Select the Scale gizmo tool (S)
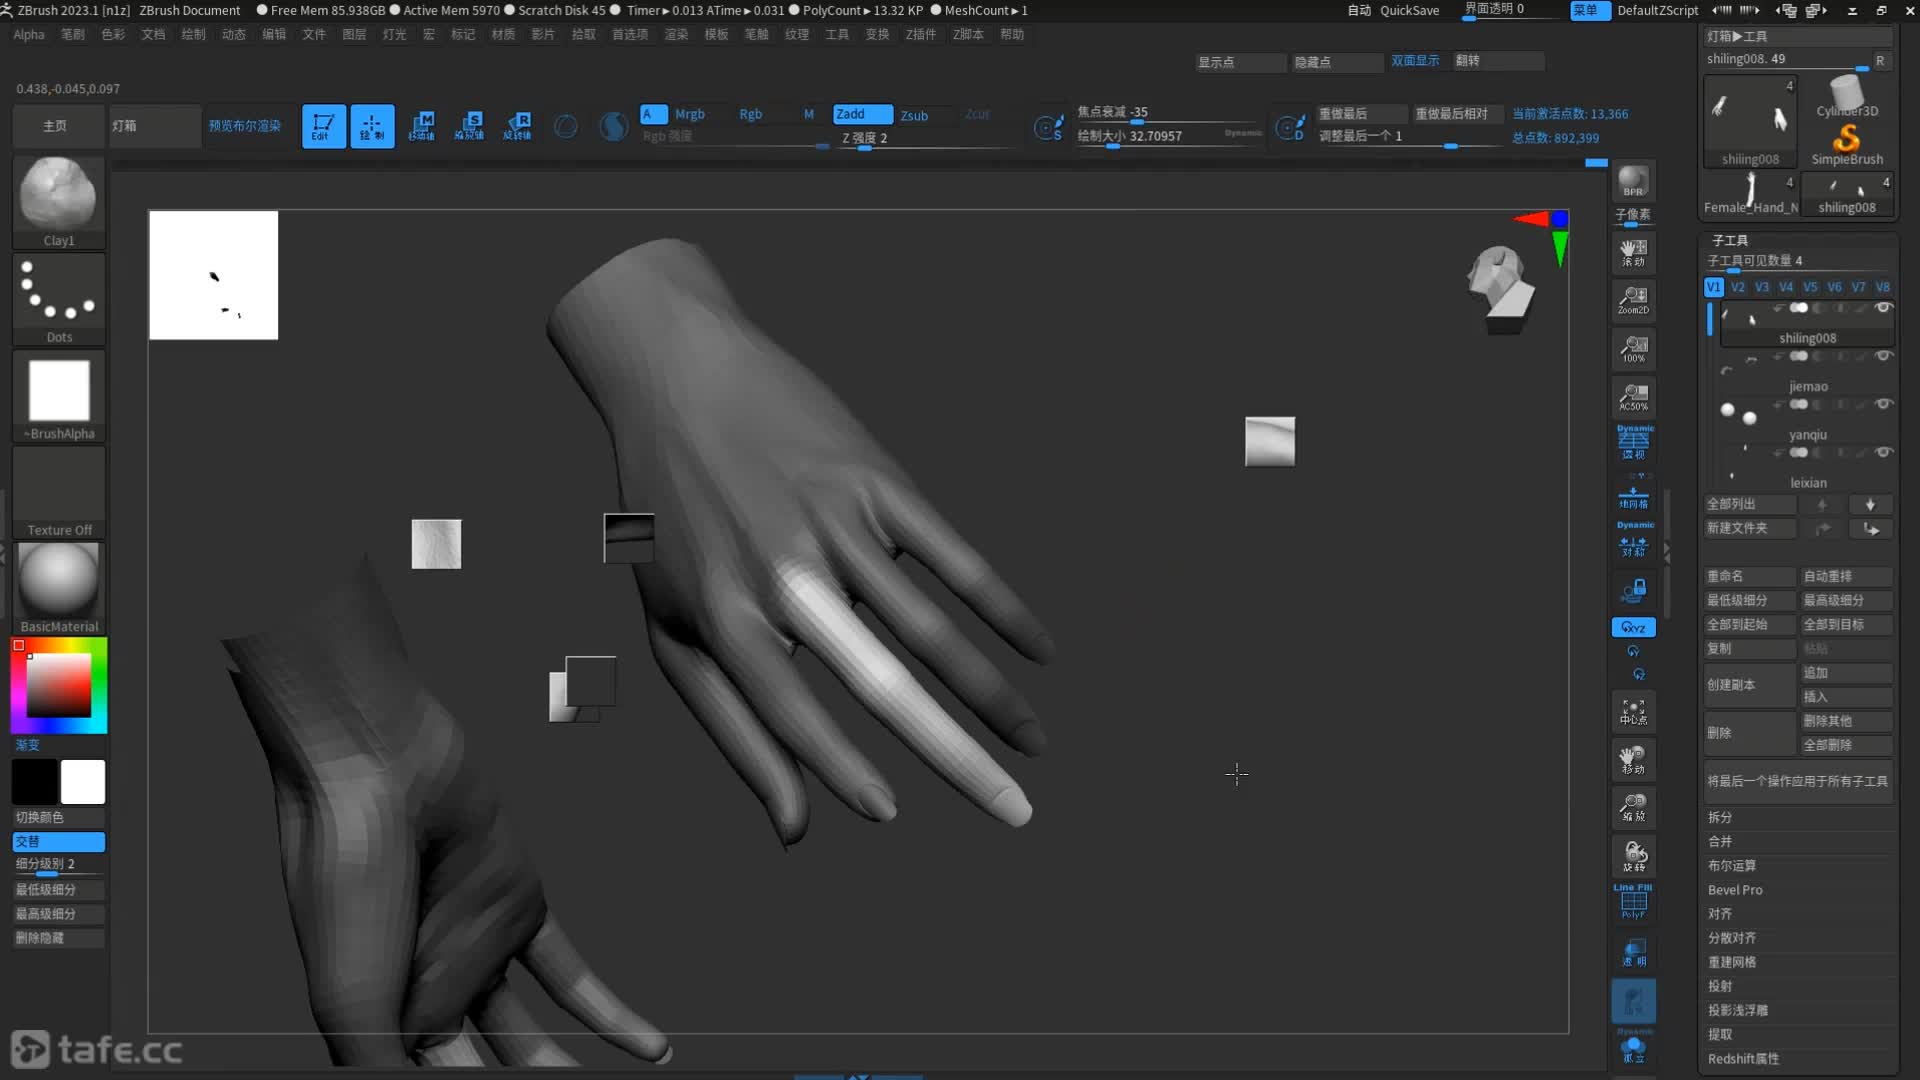The width and height of the screenshot is (1920, 1080). point(470,126)
